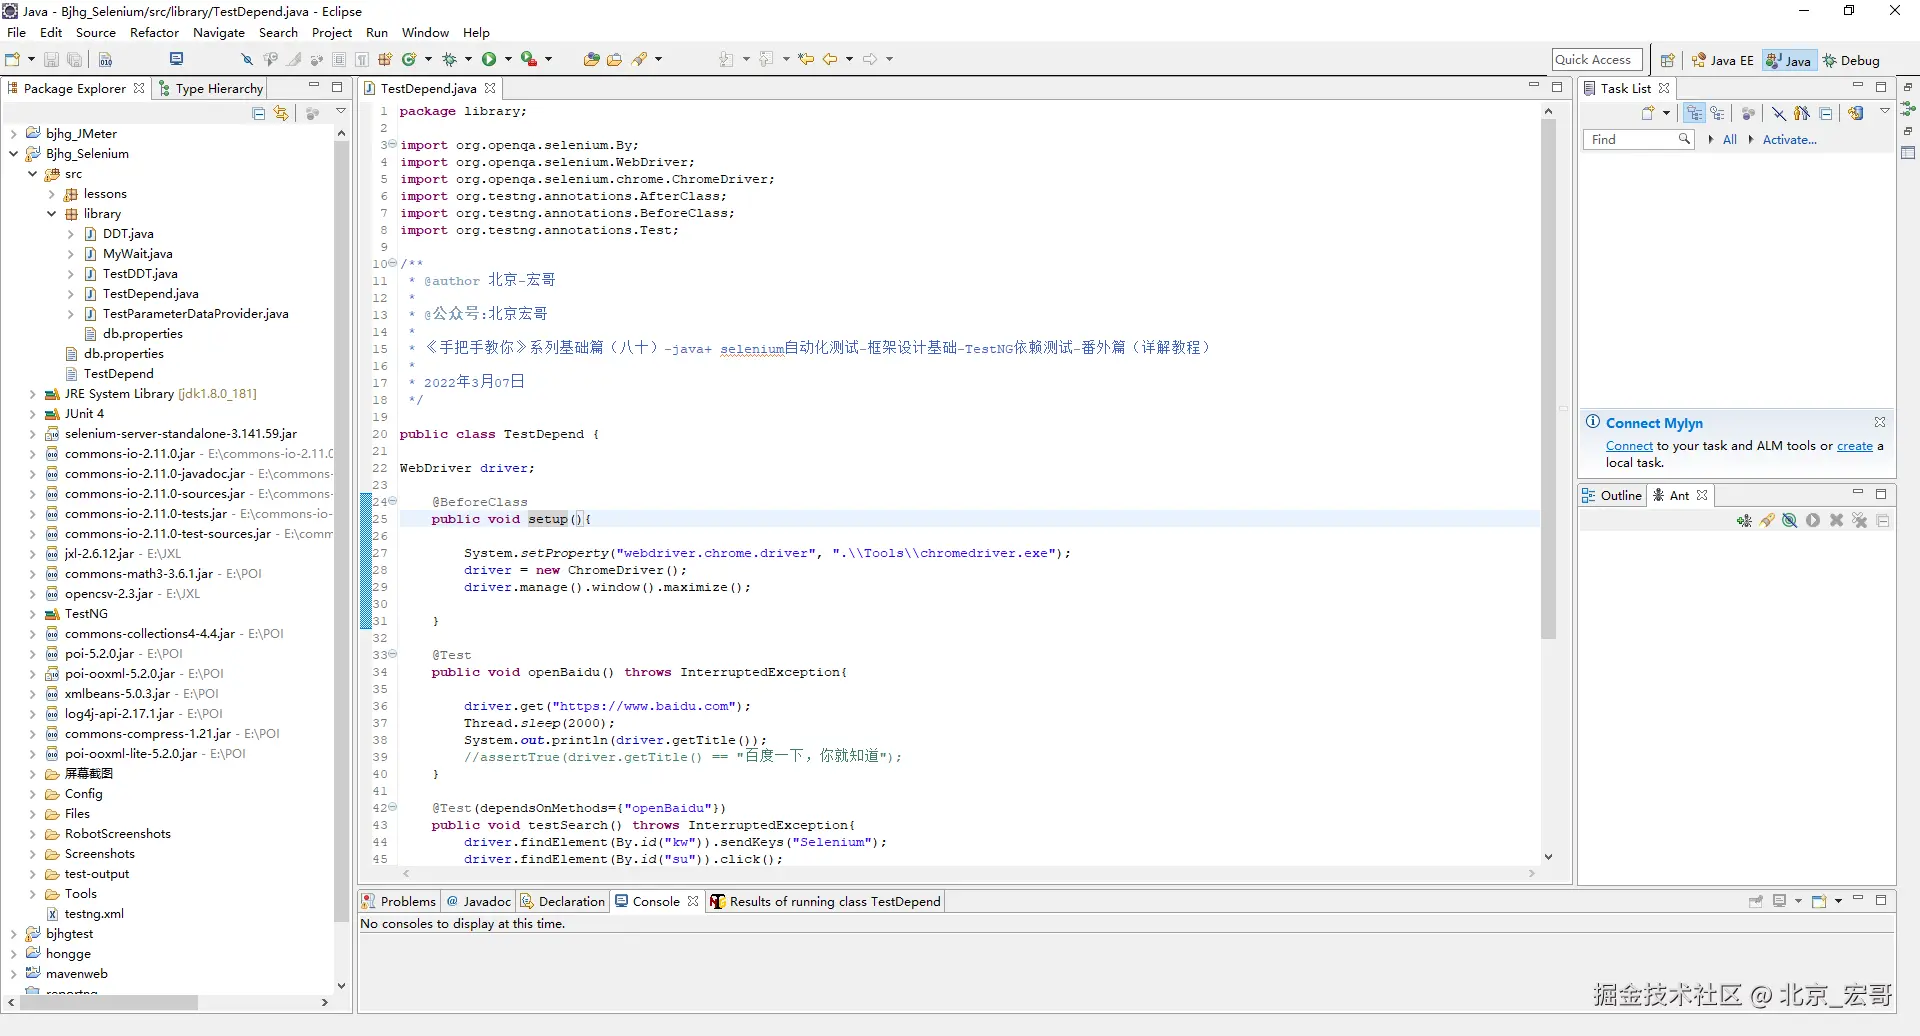Open the Navigate menu
1920x1036 pixels.
point(219,32)
